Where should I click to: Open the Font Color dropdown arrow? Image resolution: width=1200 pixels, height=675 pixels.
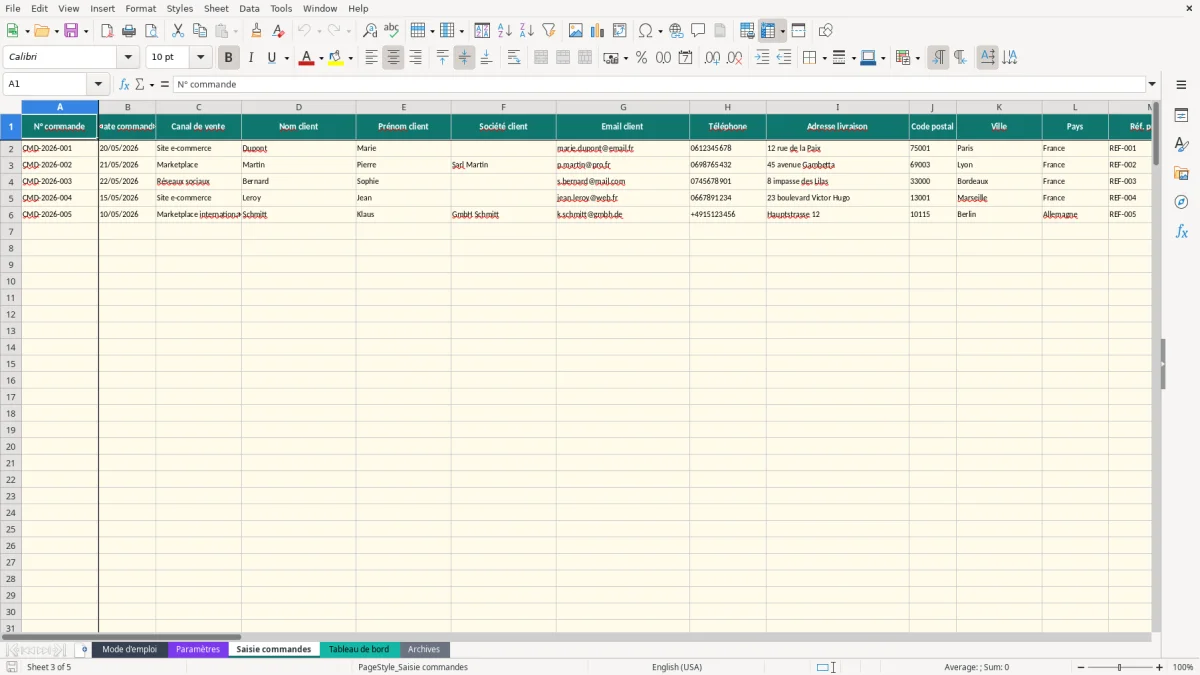point(321,58)
